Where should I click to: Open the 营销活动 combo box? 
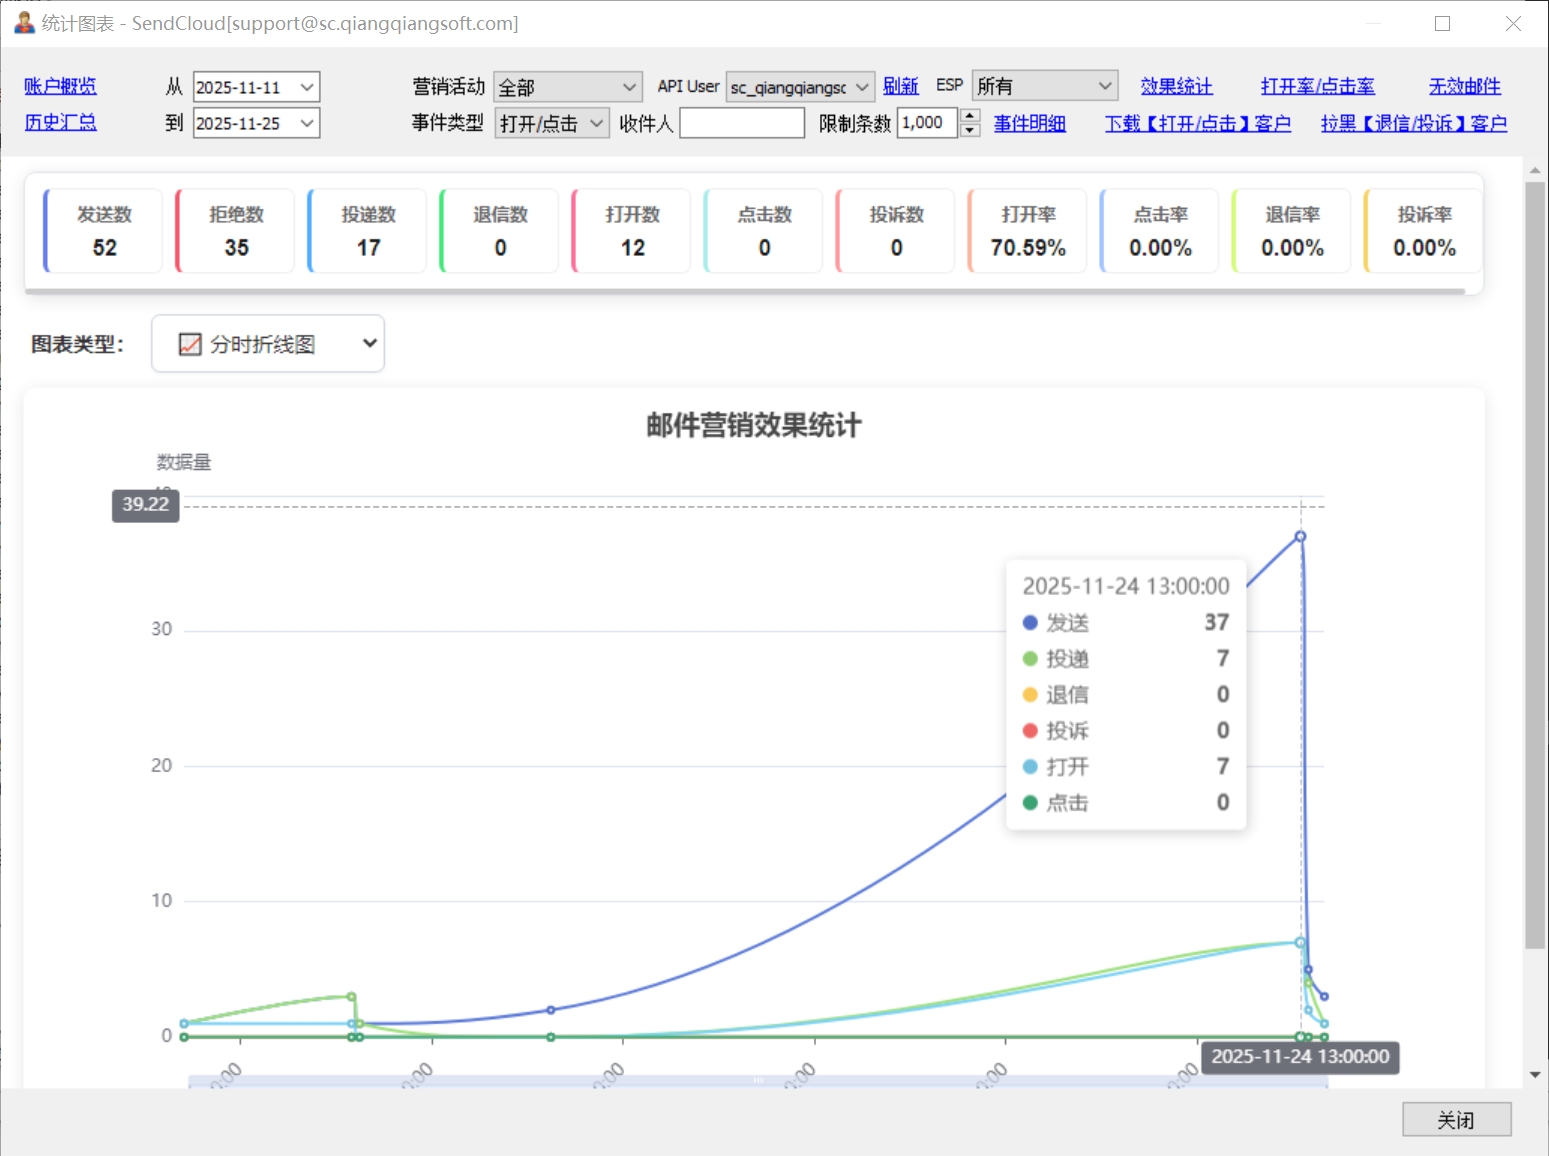(x=567, y=88)
